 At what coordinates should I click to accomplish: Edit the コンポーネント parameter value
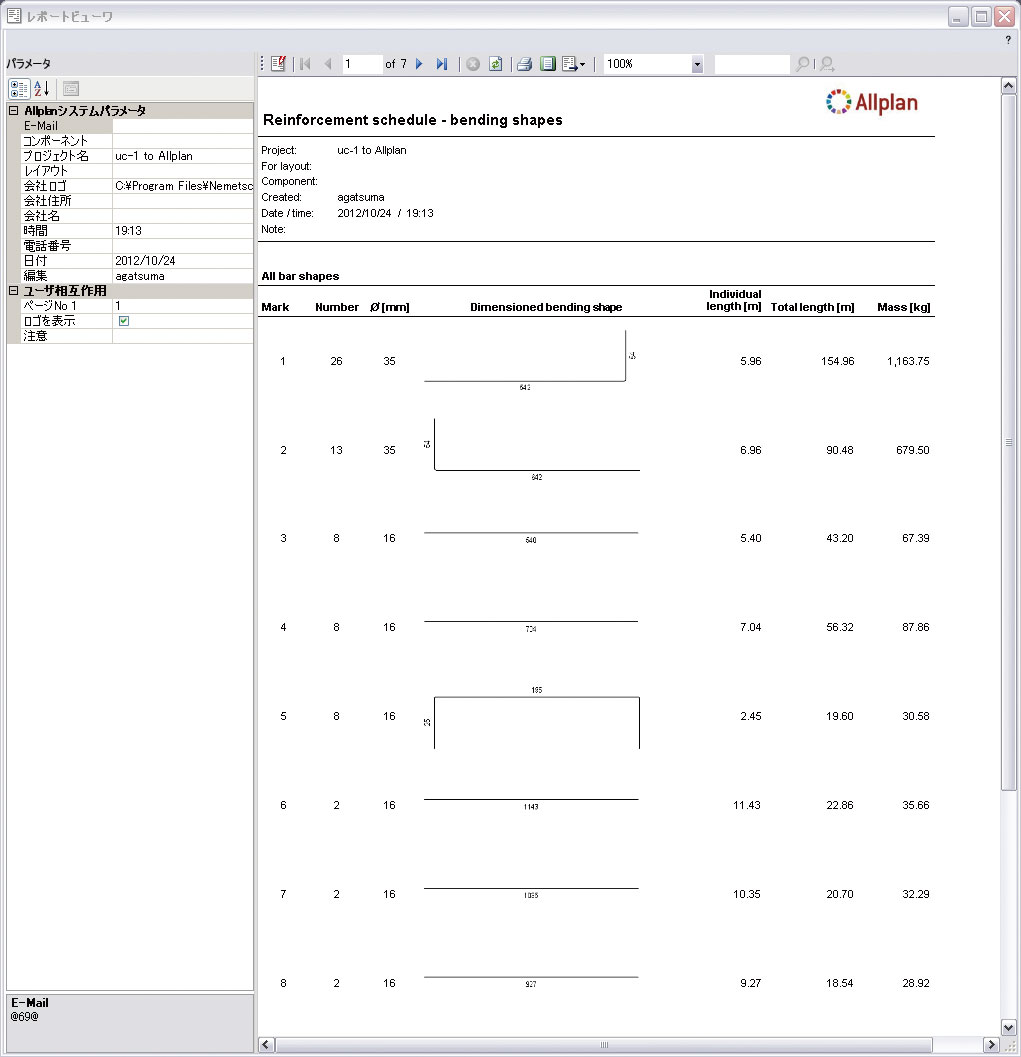183,141
